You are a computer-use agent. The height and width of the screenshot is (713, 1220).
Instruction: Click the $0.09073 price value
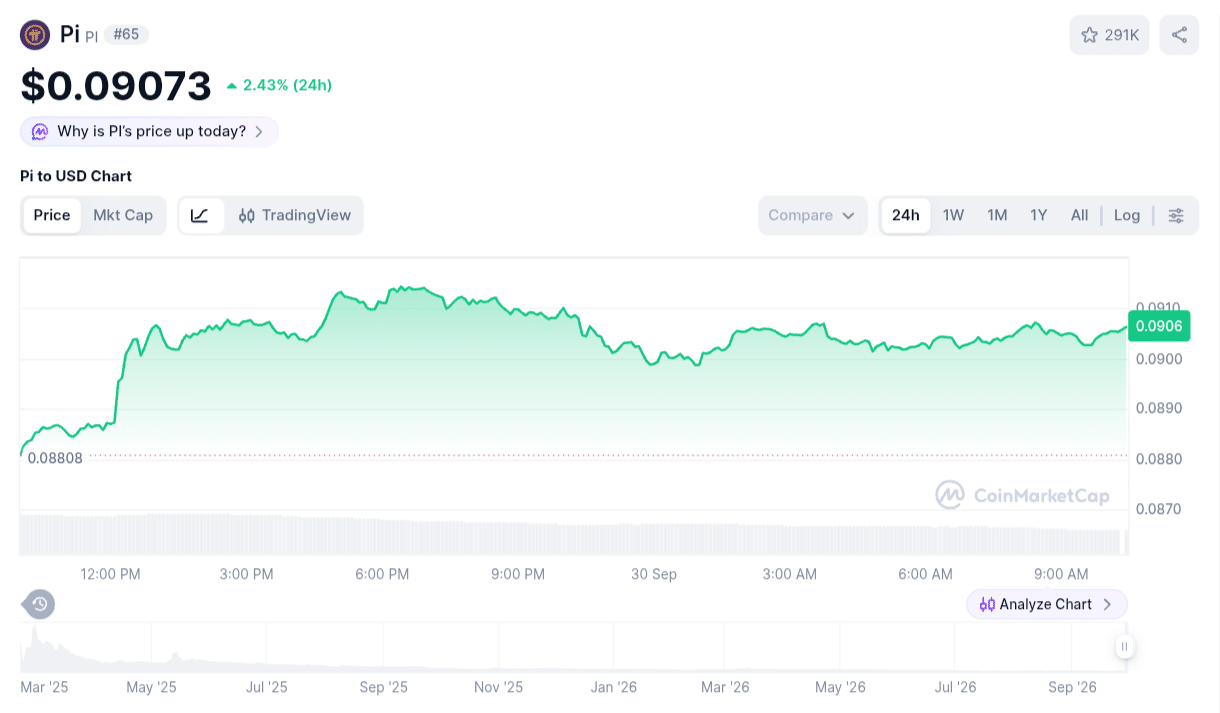point(116,86)
